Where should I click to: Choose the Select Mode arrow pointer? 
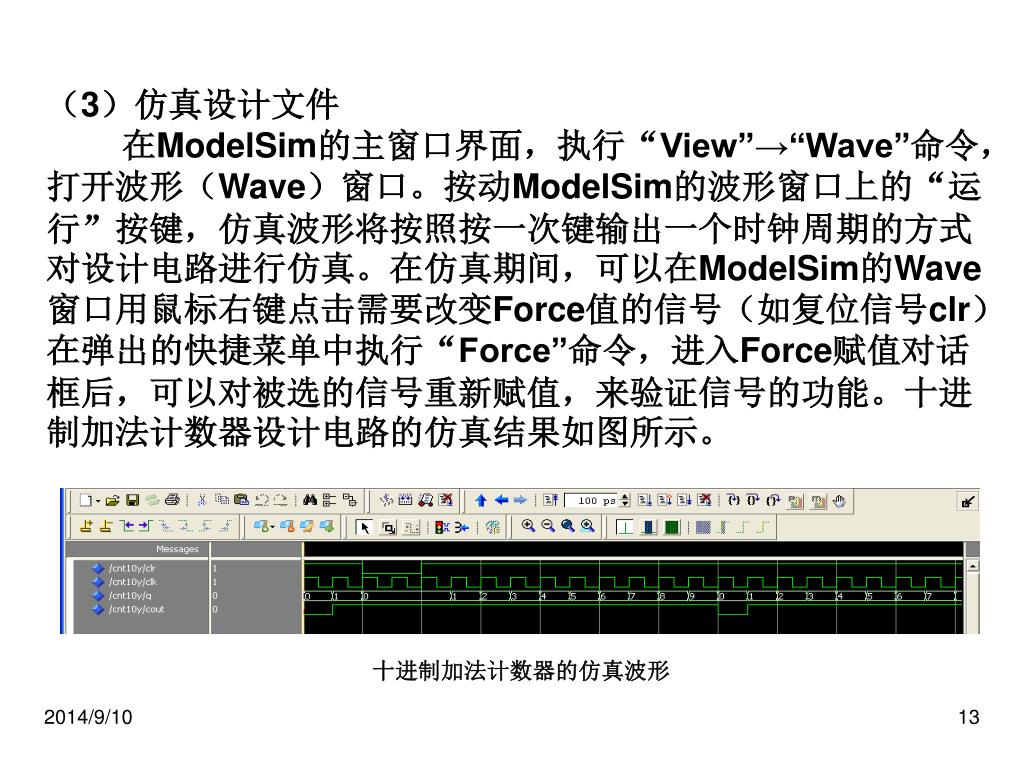pos(364,526)
